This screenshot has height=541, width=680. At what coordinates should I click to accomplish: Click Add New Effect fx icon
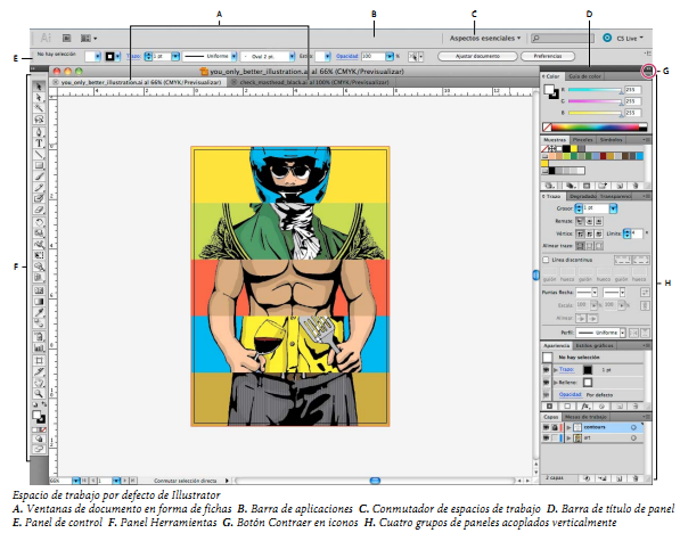pos(585,407)
